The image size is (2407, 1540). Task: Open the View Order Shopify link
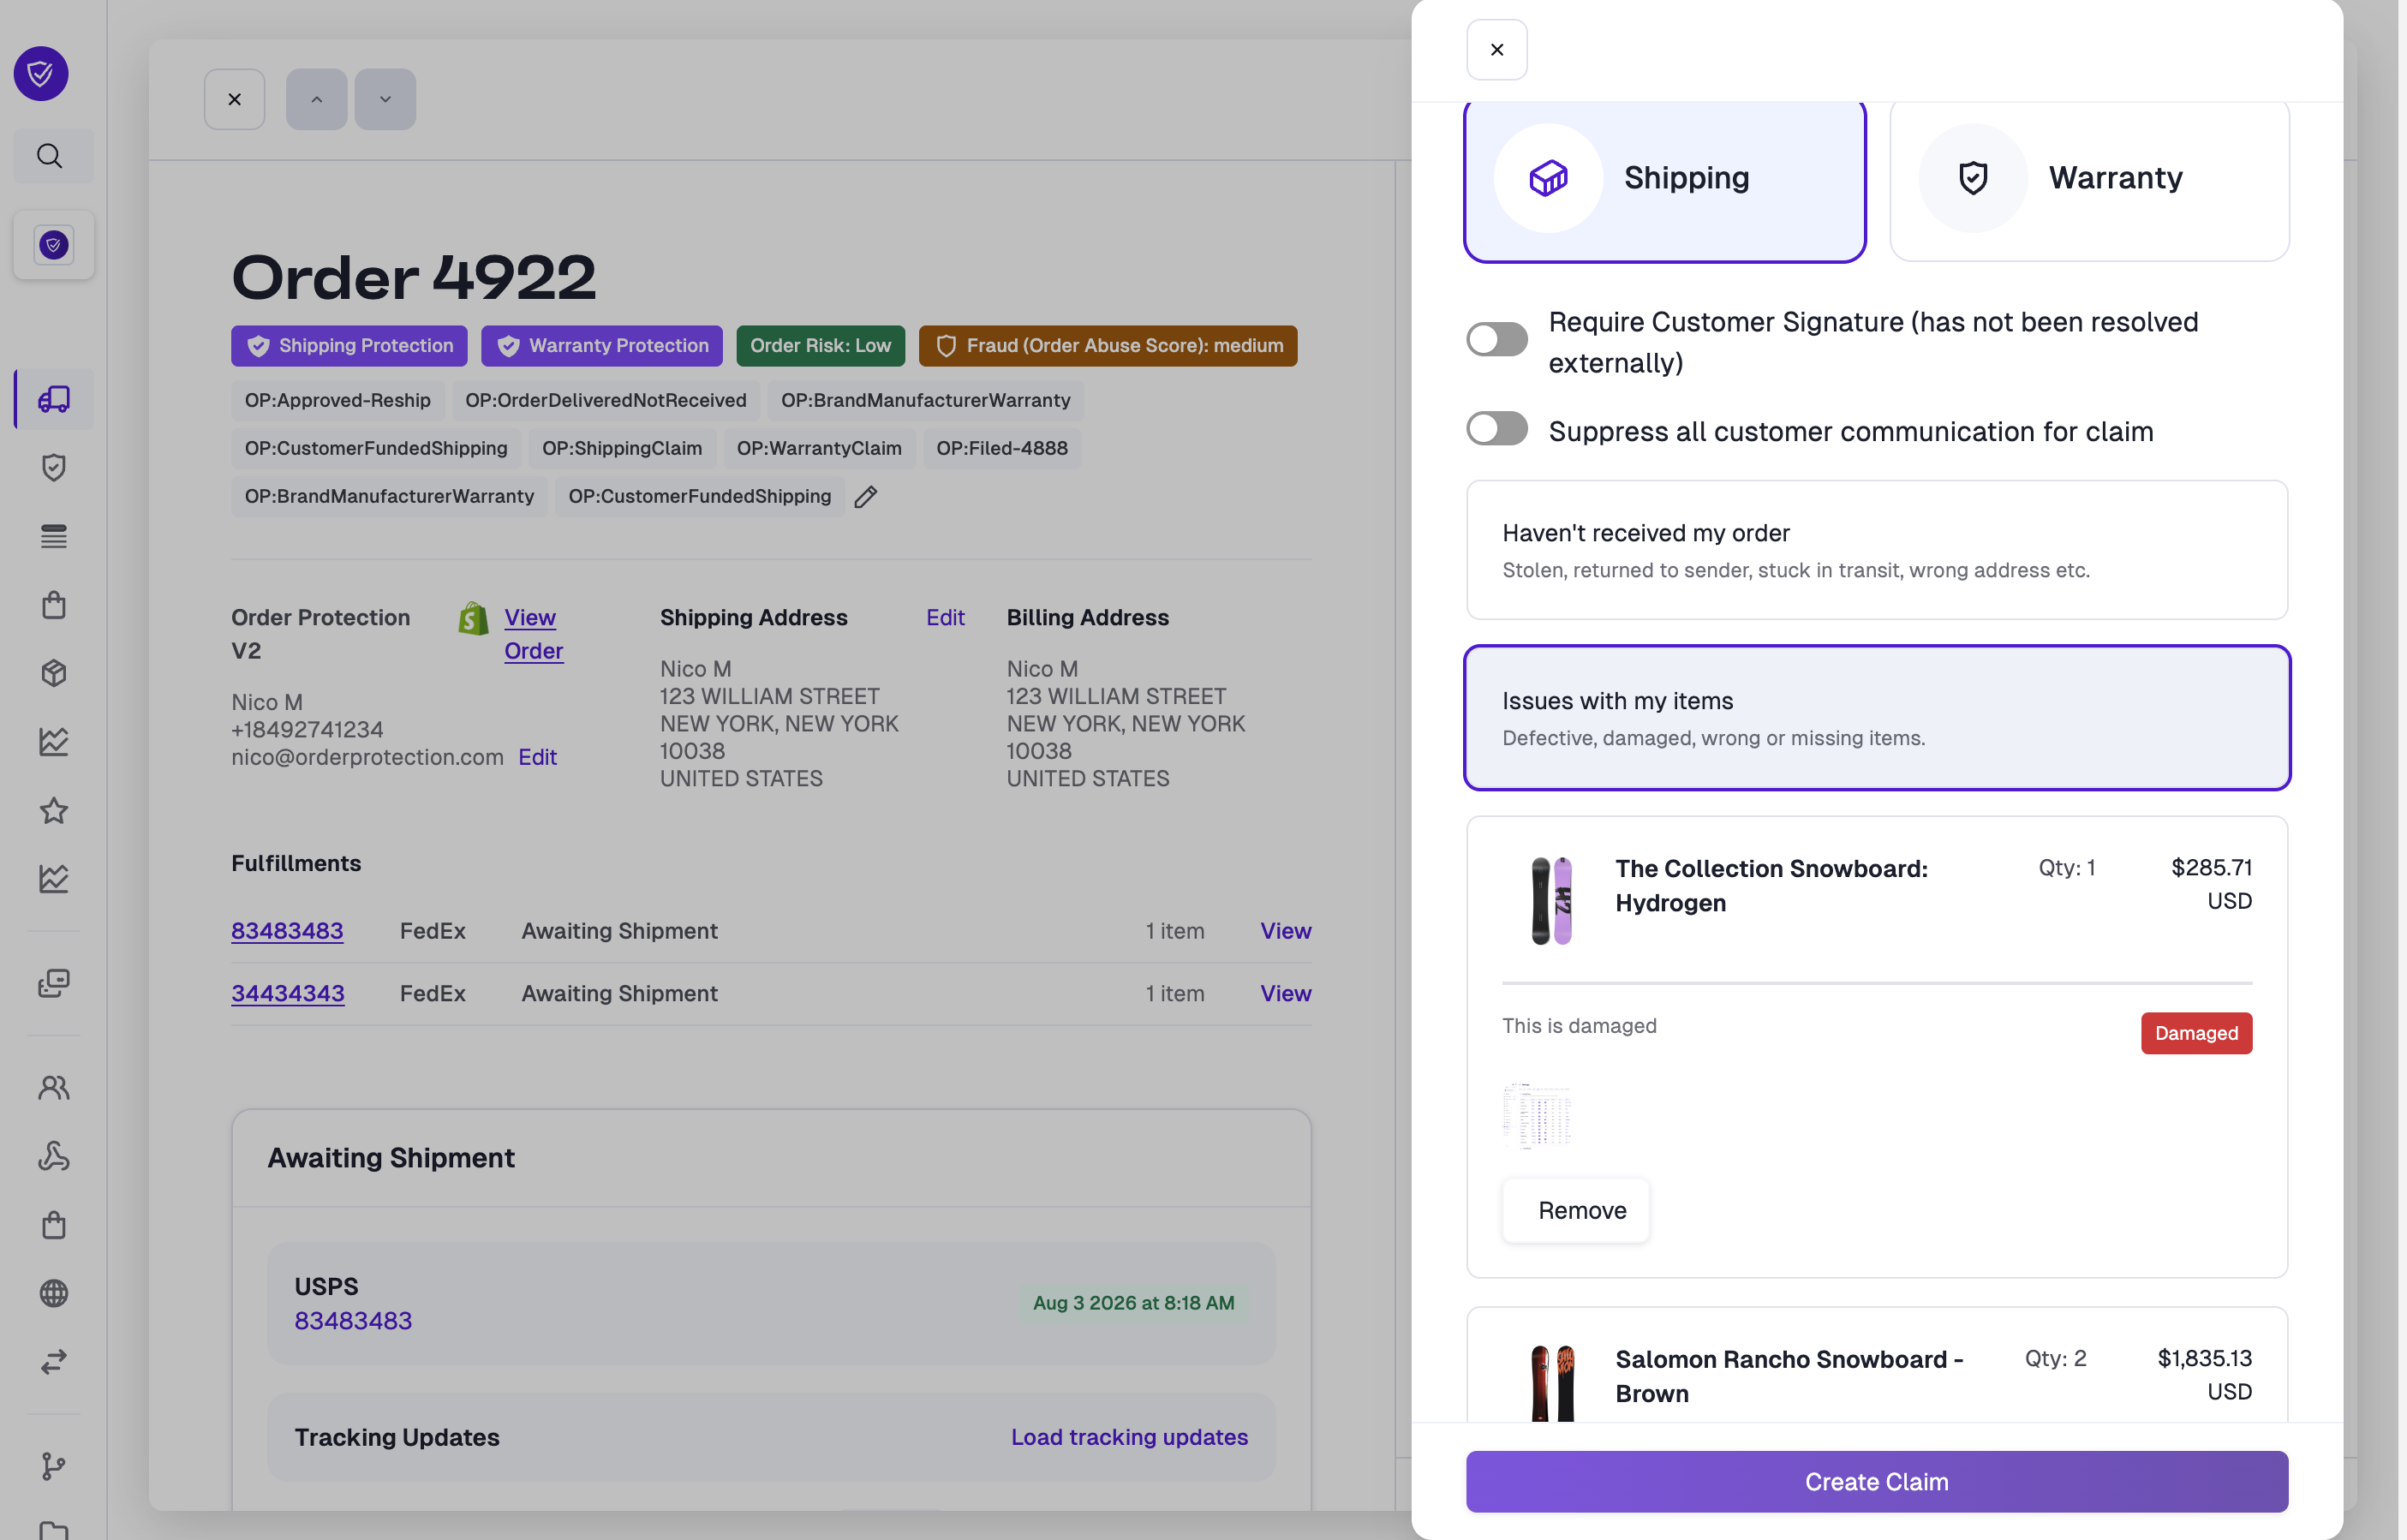point(533,634)
